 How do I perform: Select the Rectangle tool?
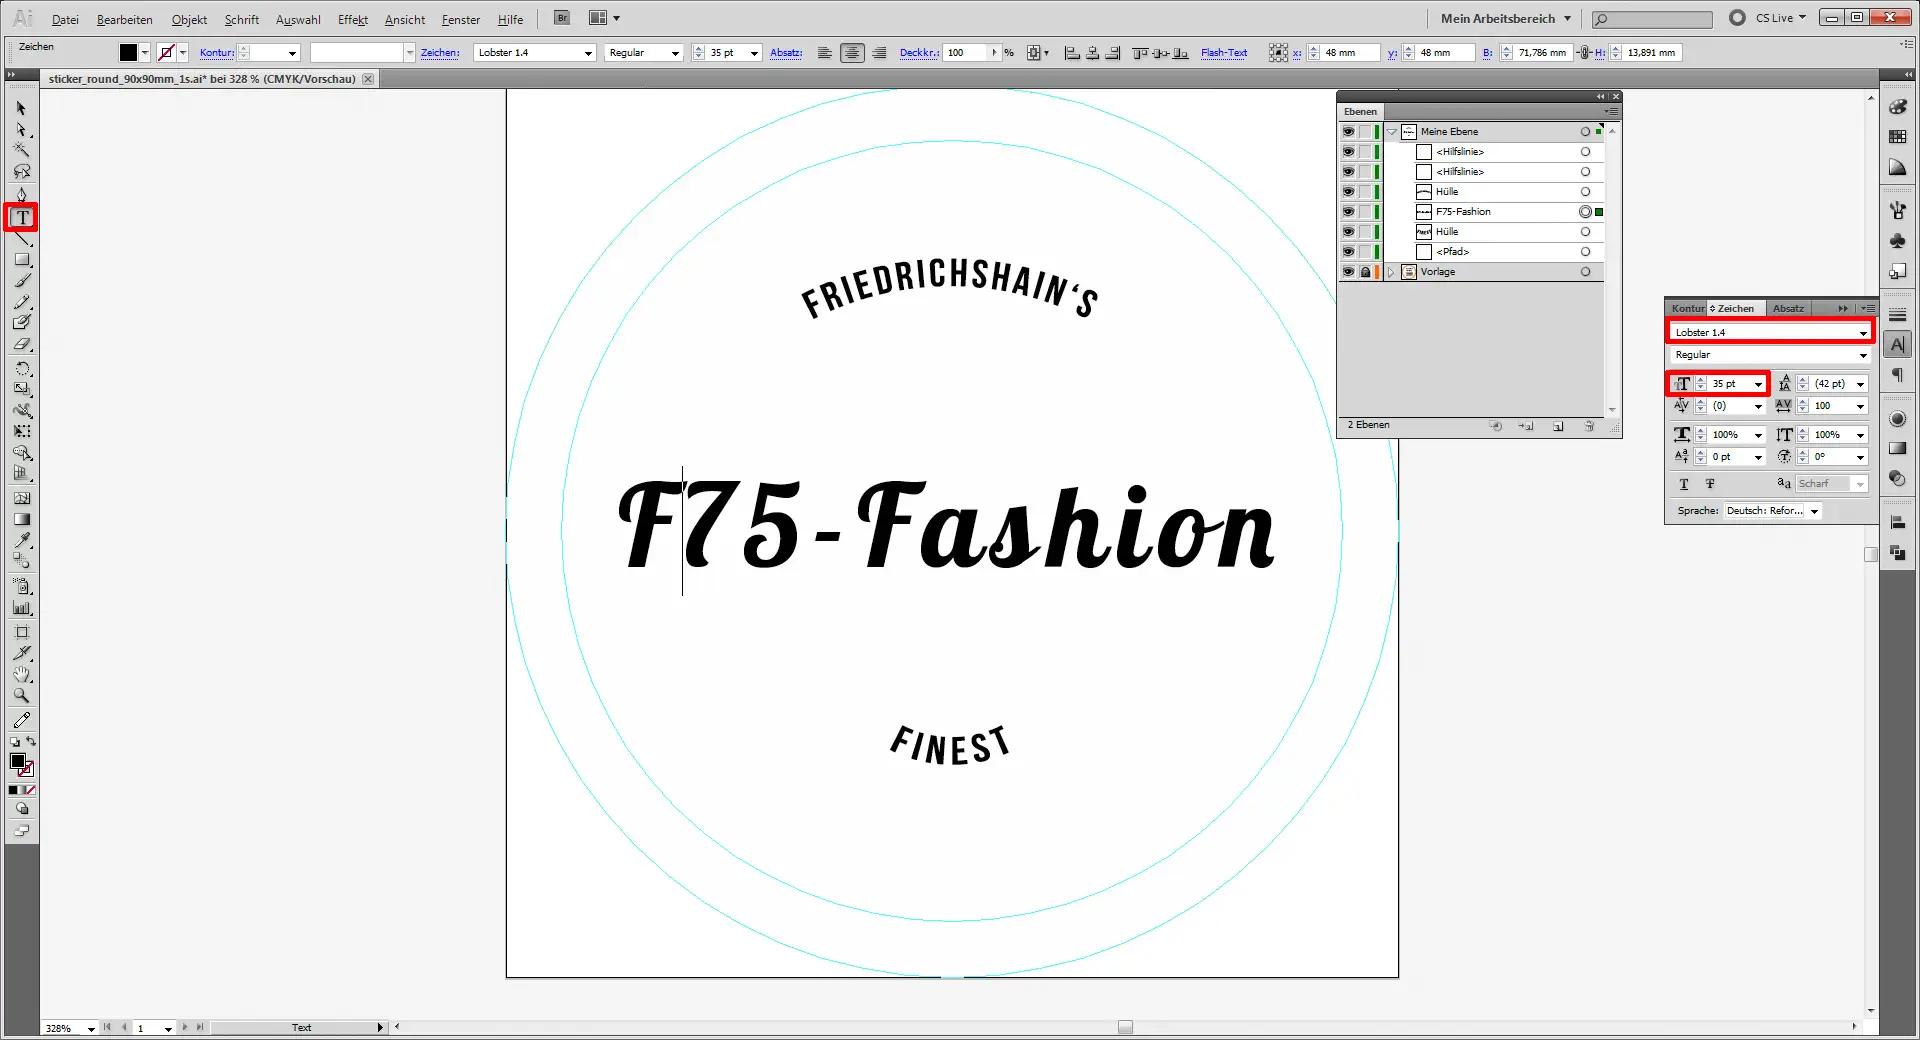(22, 260)
